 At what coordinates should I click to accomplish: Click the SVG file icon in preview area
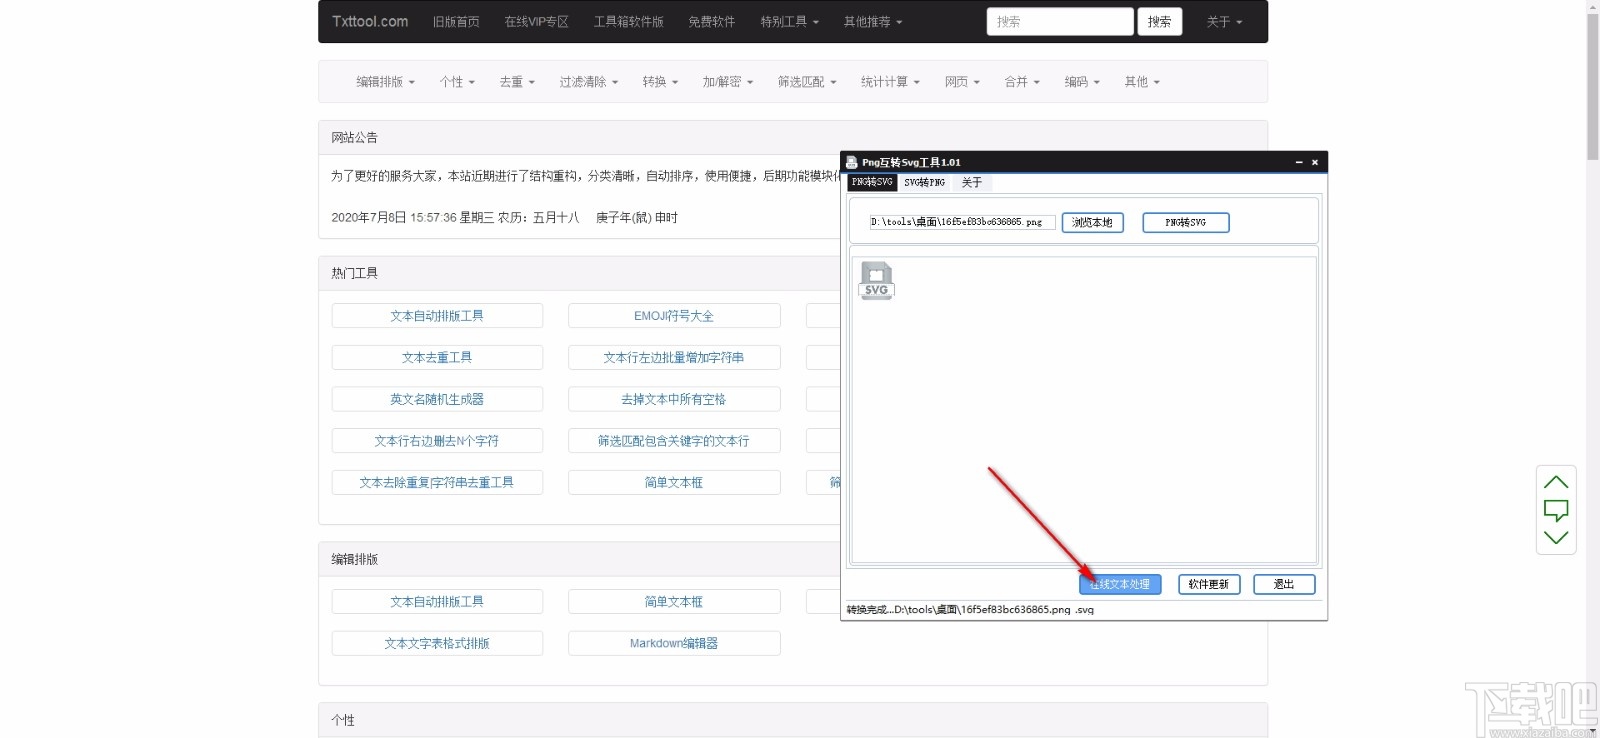tap(876, 281)
